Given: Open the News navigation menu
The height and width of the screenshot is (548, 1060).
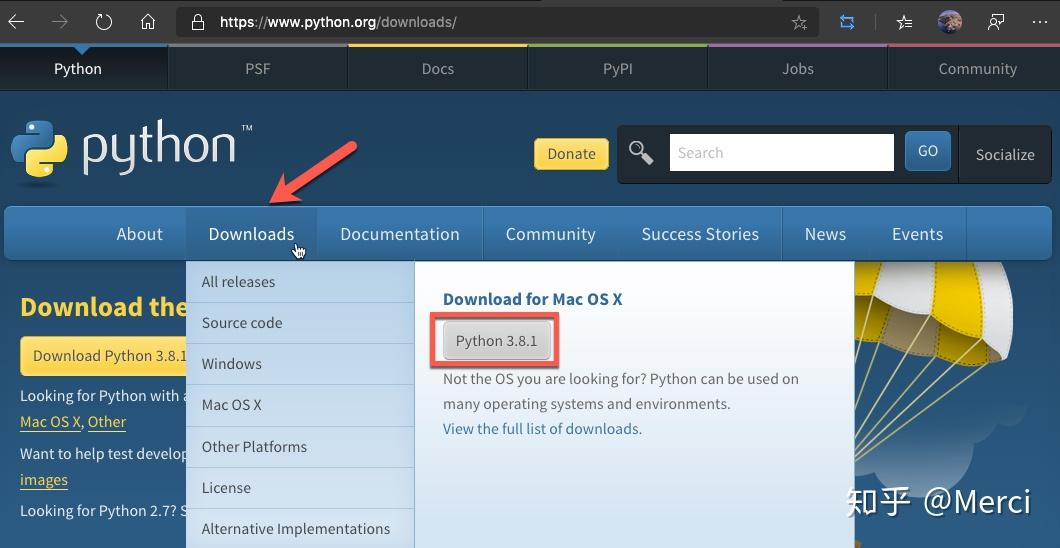Looking at the screenshot, I should 825,234.
